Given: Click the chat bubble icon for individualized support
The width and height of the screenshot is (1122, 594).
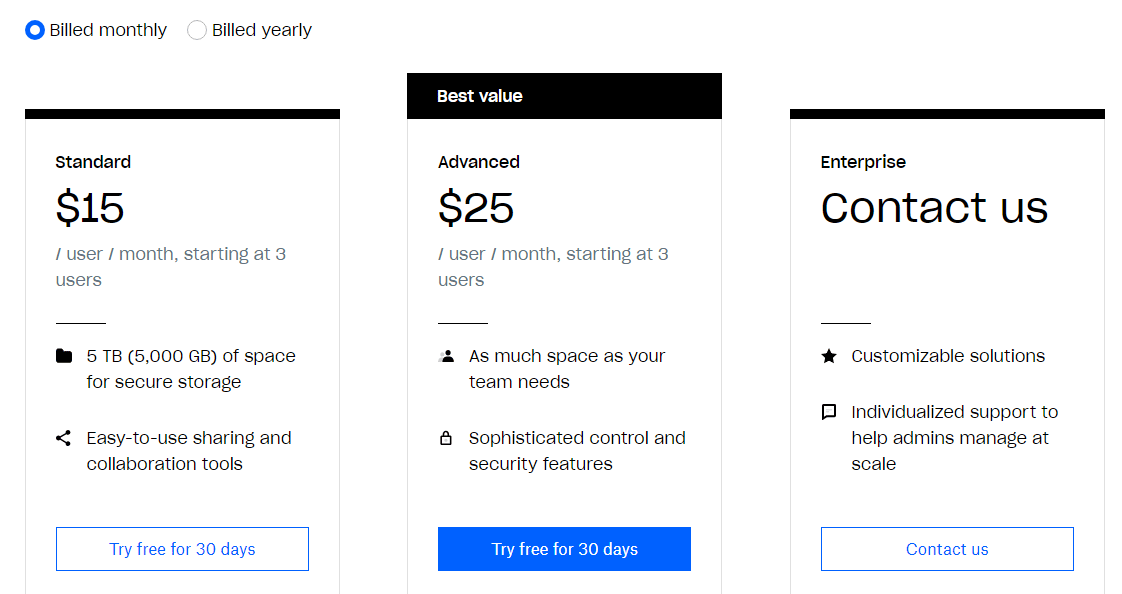Looking at the screenshot, I should click(x=829, y=412).
